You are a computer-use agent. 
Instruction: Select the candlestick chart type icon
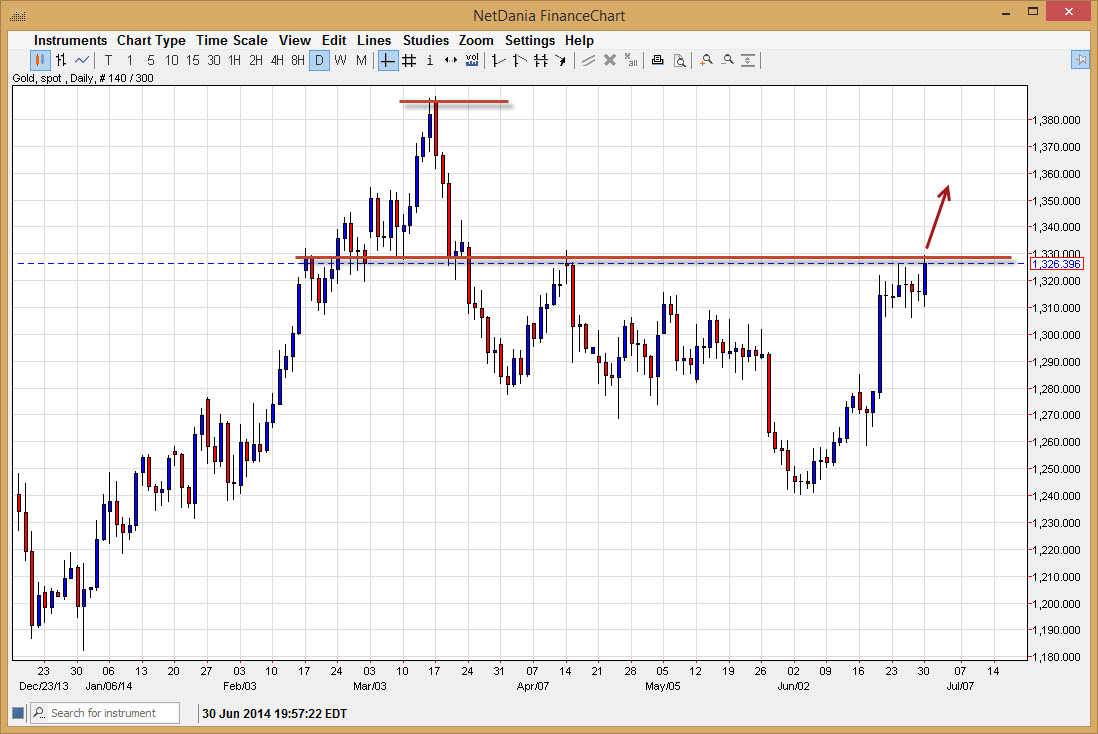coord(40,61)
